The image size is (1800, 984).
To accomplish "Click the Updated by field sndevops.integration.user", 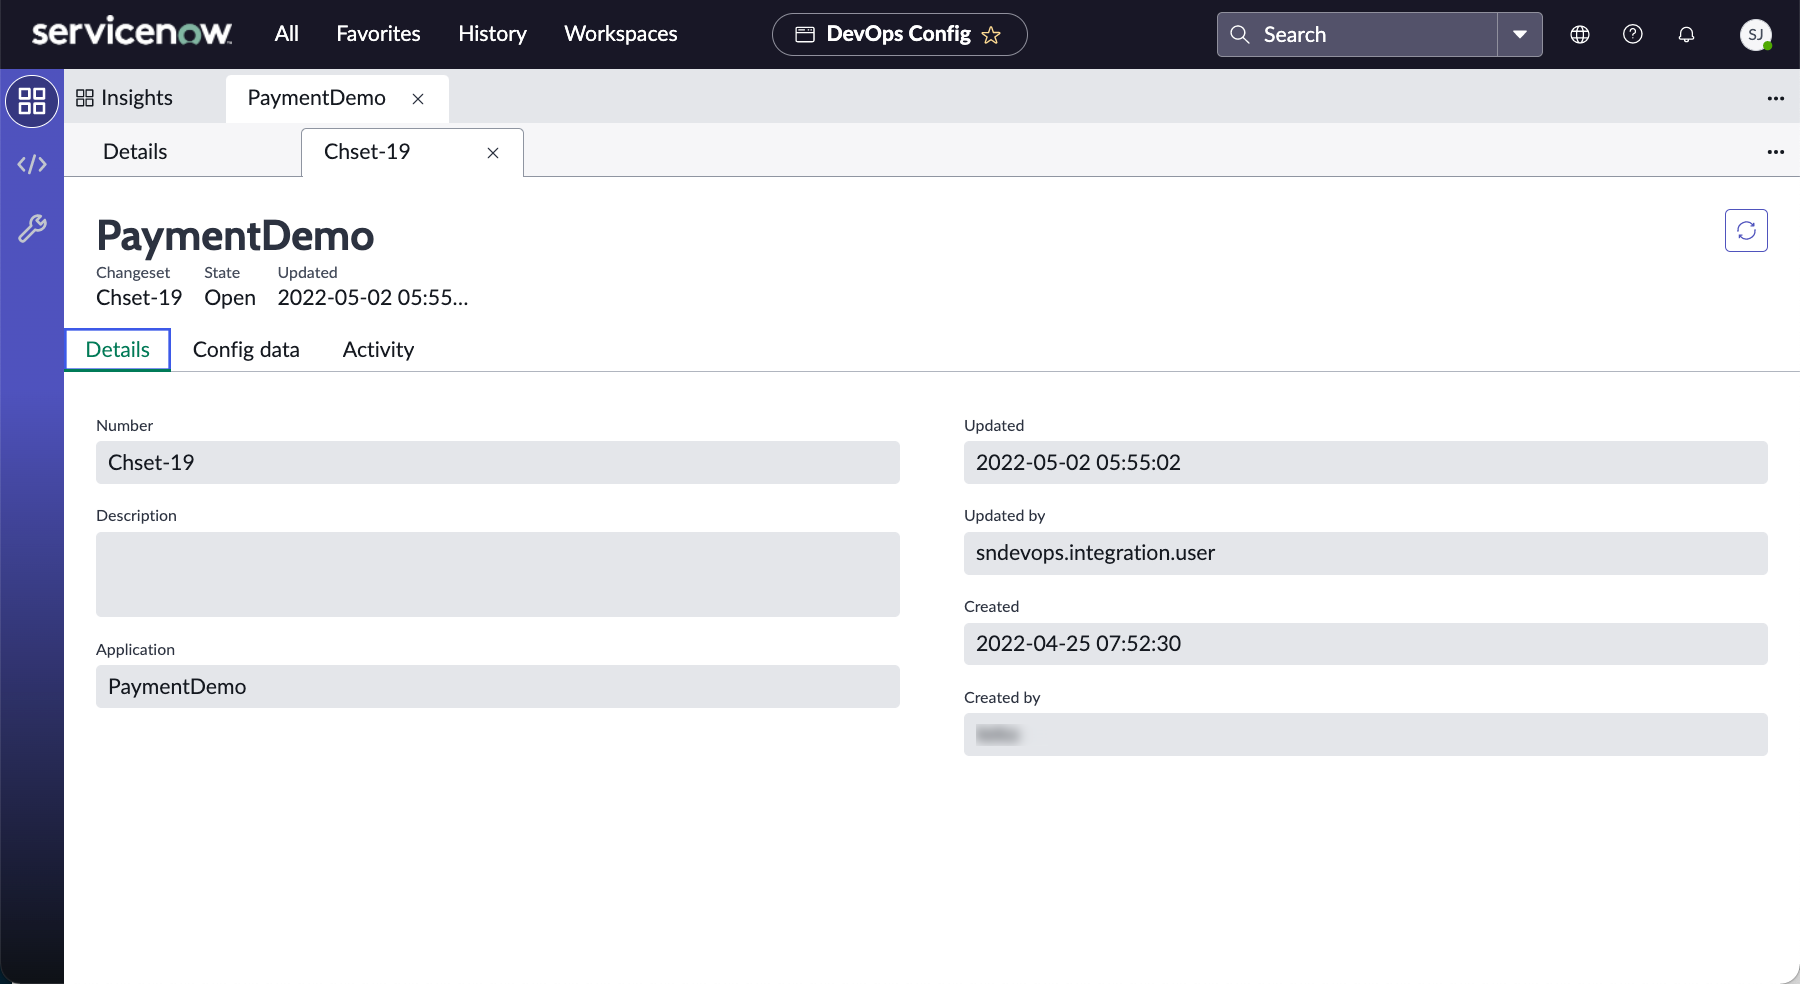I will click(x=1366, y=553).
